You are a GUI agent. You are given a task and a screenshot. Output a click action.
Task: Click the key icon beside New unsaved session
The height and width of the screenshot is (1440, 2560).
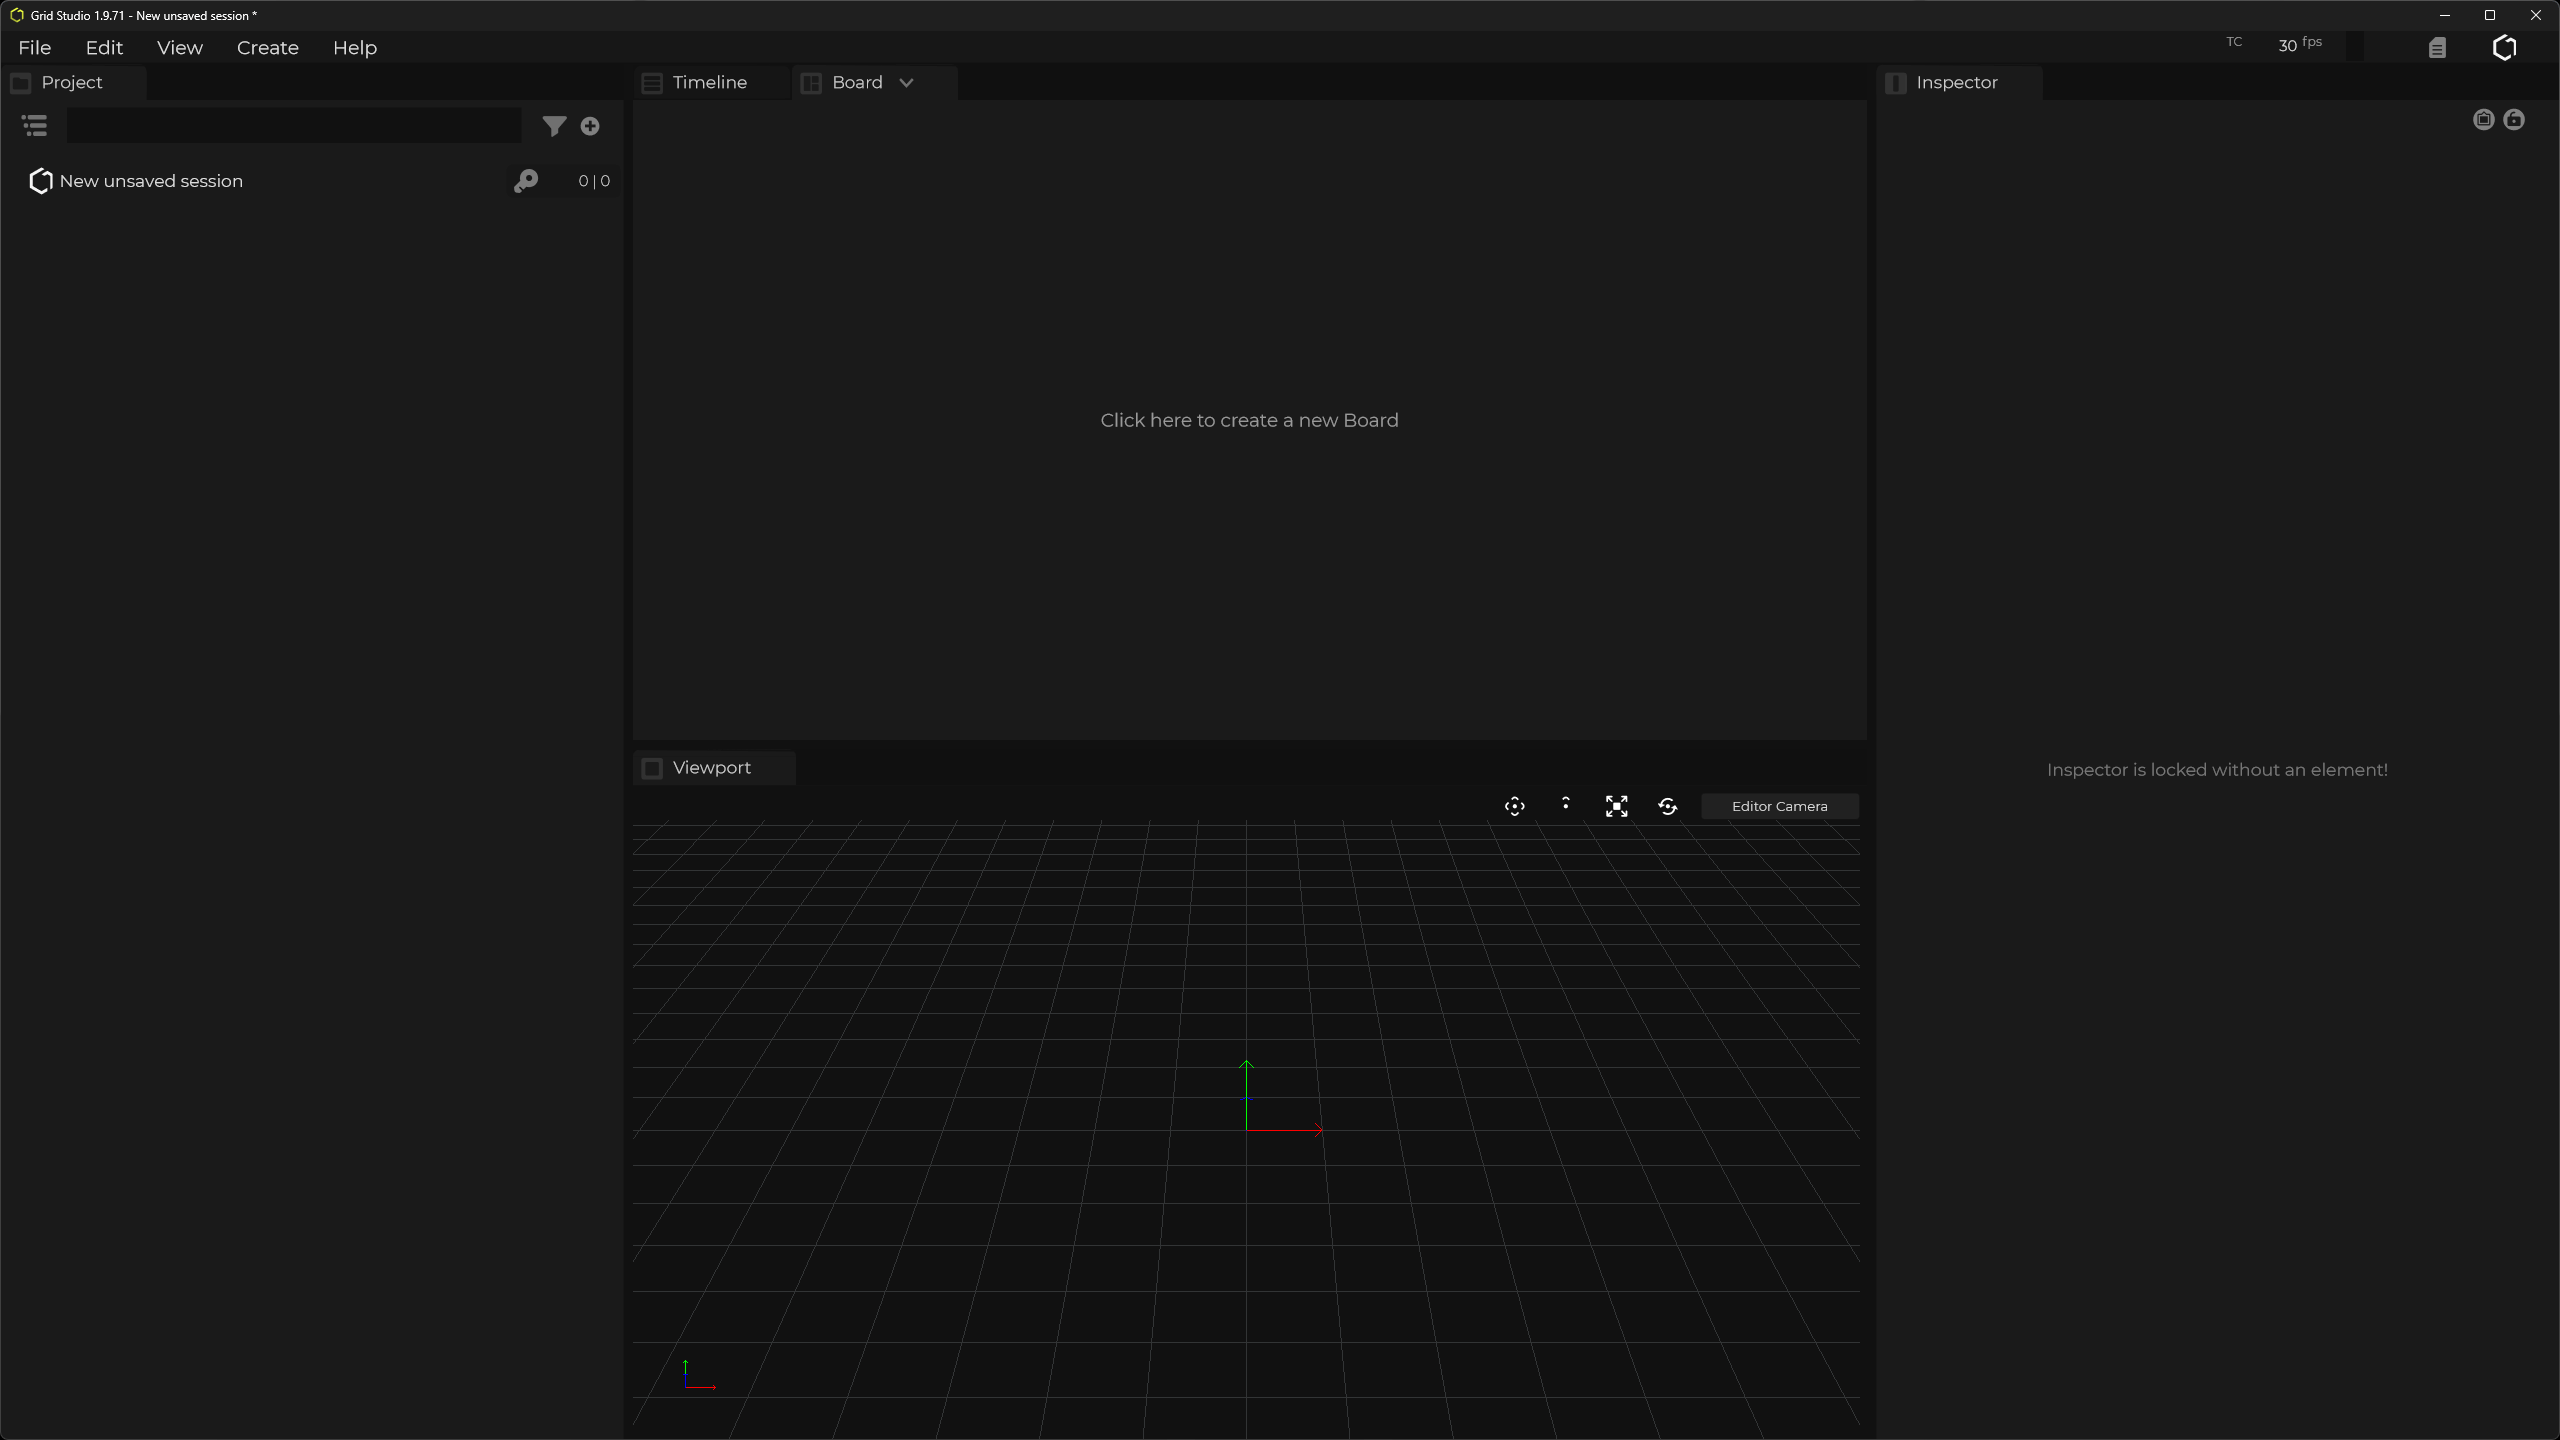point(526,181)
